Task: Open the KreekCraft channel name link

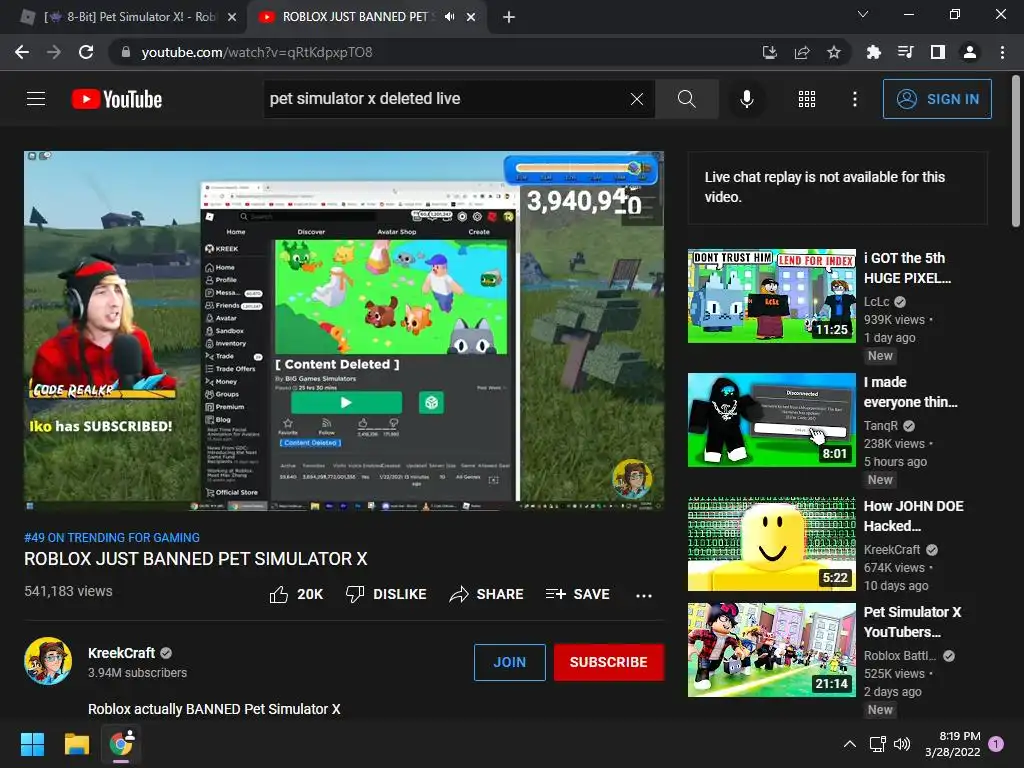Action: [121, 653]
